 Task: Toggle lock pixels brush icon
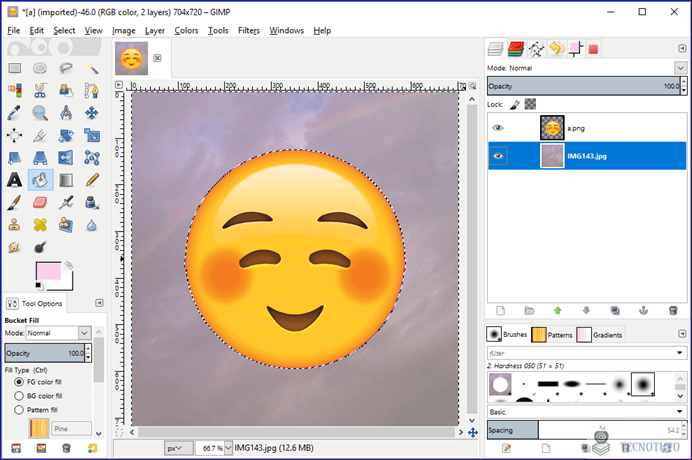515,105
